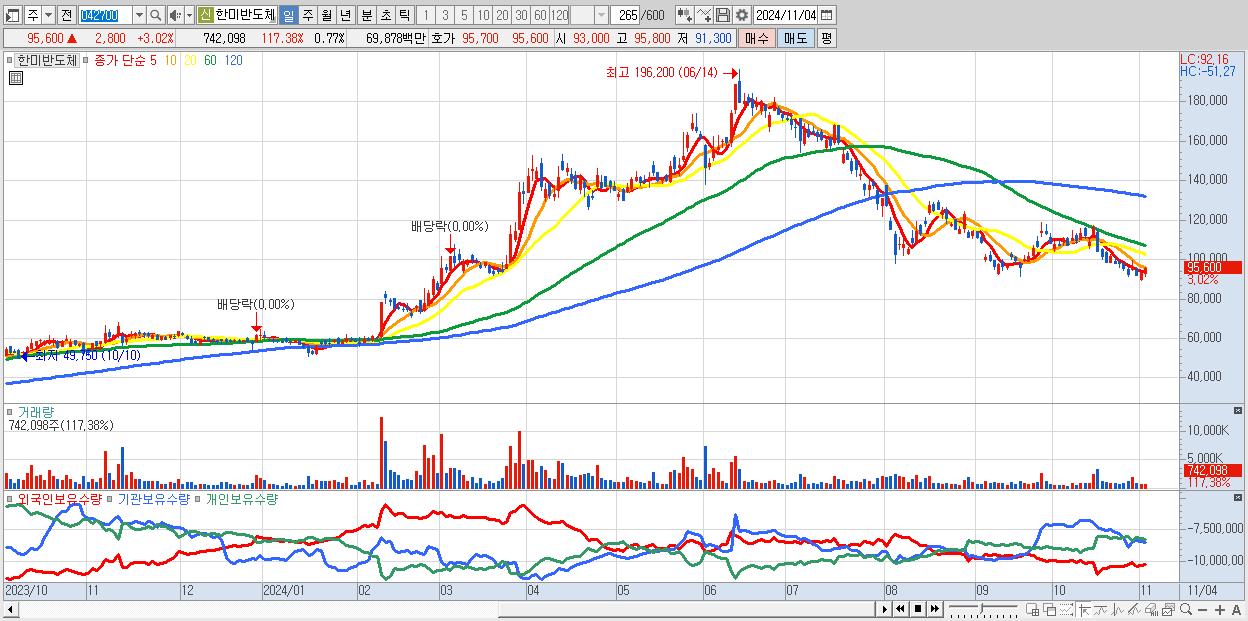Screen dimensions: 1248x621
Task: Select the 초 (second) period
Action: click(x=385, y=15)
